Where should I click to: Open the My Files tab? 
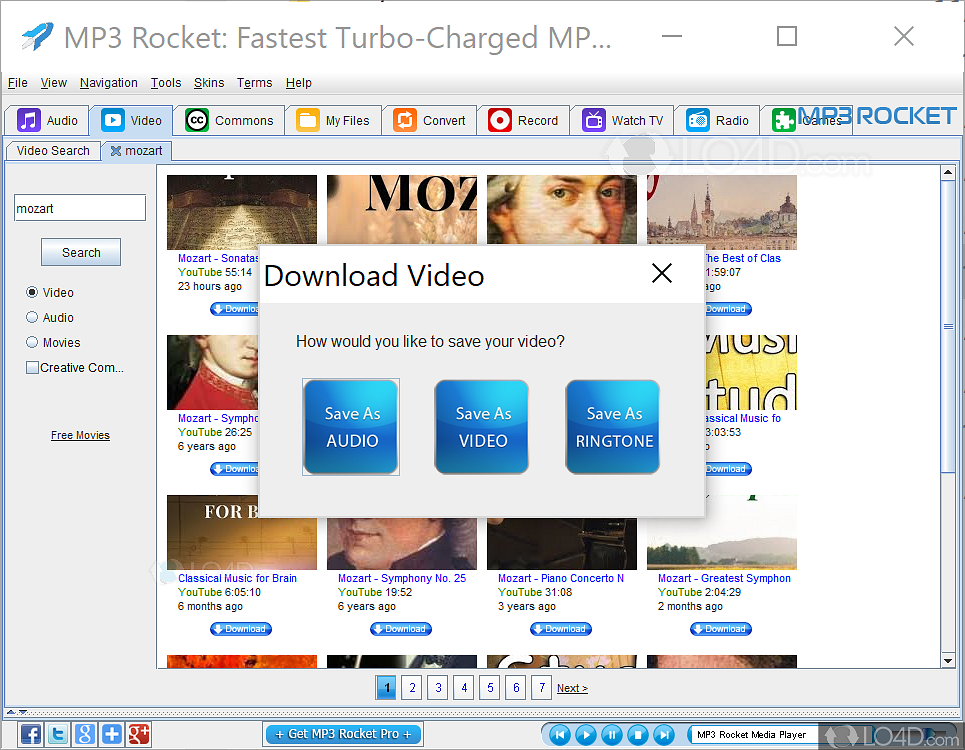(333, 120)
